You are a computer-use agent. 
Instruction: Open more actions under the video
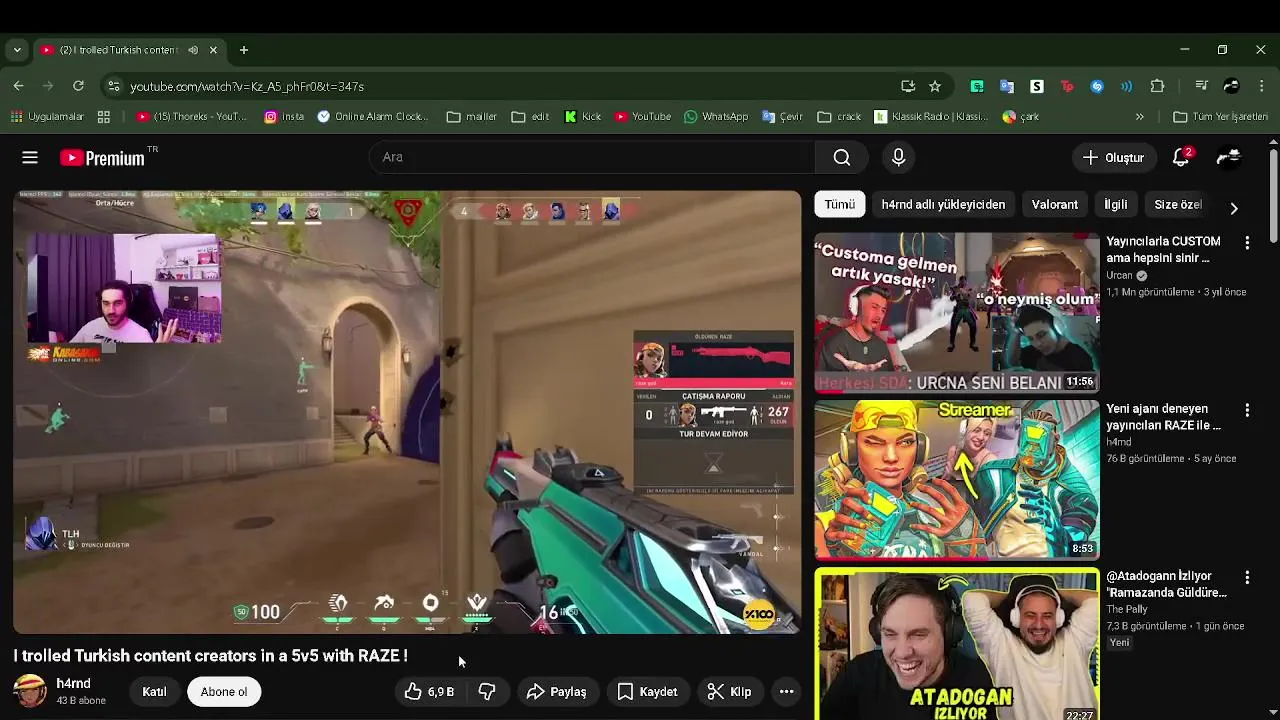tap(787, 692)
